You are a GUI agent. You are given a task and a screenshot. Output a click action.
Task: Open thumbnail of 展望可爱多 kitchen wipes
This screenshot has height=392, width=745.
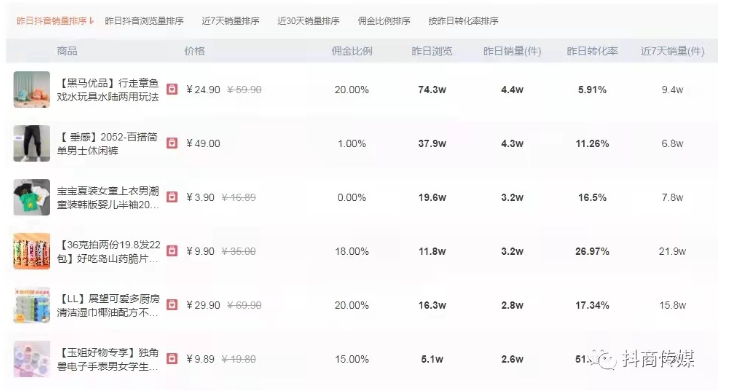pos(31,305)
